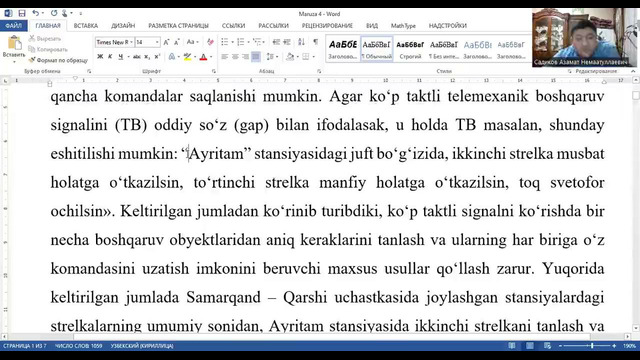Switch to the РАЗМЕТКА СТРАНИЦЫ tab
Viewport: 640px width, 360px height.
pos(178,25)
